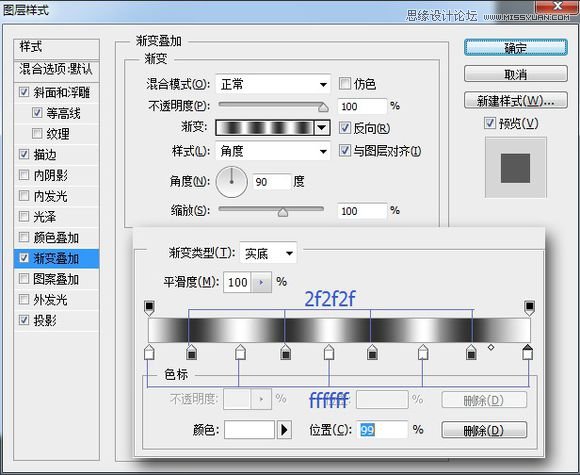Select the fourth dark color stop
580x475 pixels.
(x=471, y=352)
